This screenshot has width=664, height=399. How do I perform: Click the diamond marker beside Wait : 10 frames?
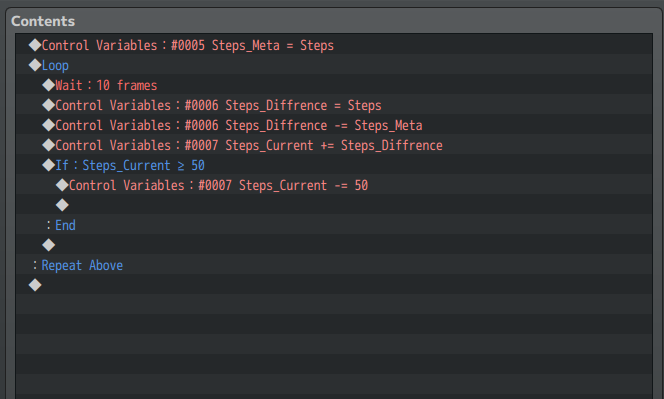[x=49, y=85]
